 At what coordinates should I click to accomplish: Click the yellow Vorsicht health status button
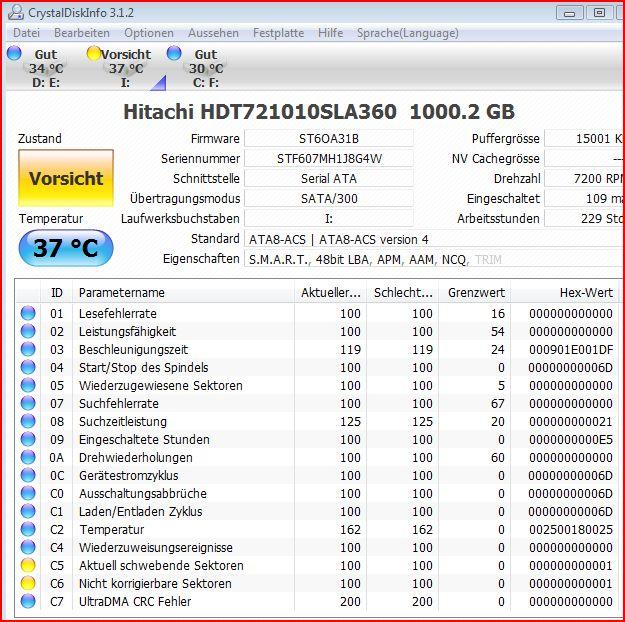tap(66, 178)
